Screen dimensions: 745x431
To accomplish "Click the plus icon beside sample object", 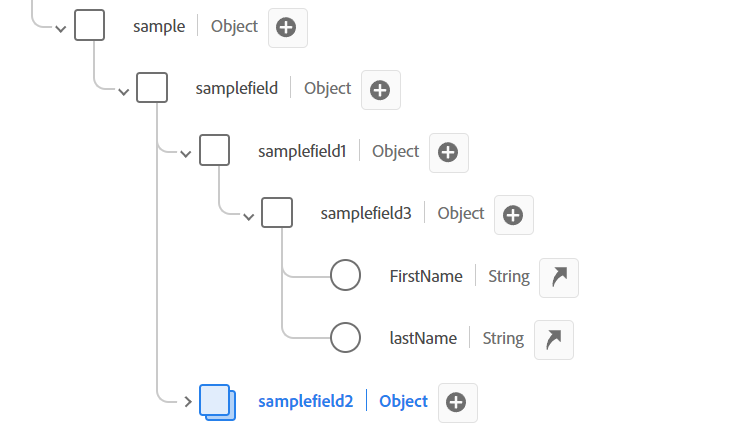I will click(x=287, y=28).
